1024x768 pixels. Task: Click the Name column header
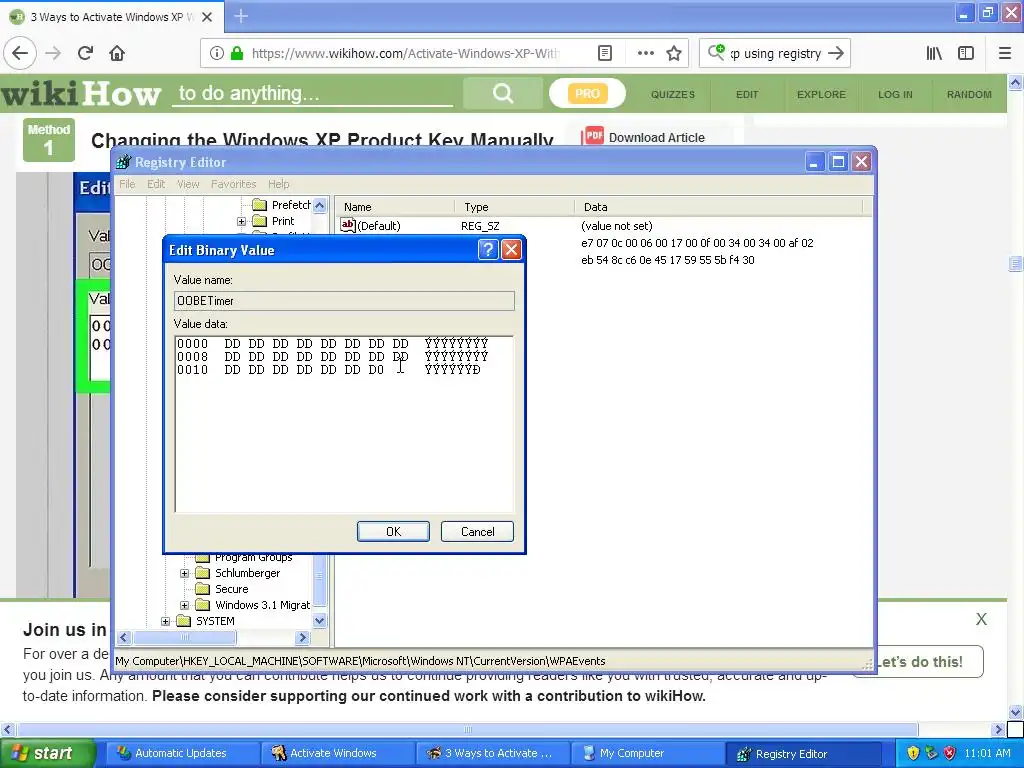pyautogui.click(x=394, y=207)
